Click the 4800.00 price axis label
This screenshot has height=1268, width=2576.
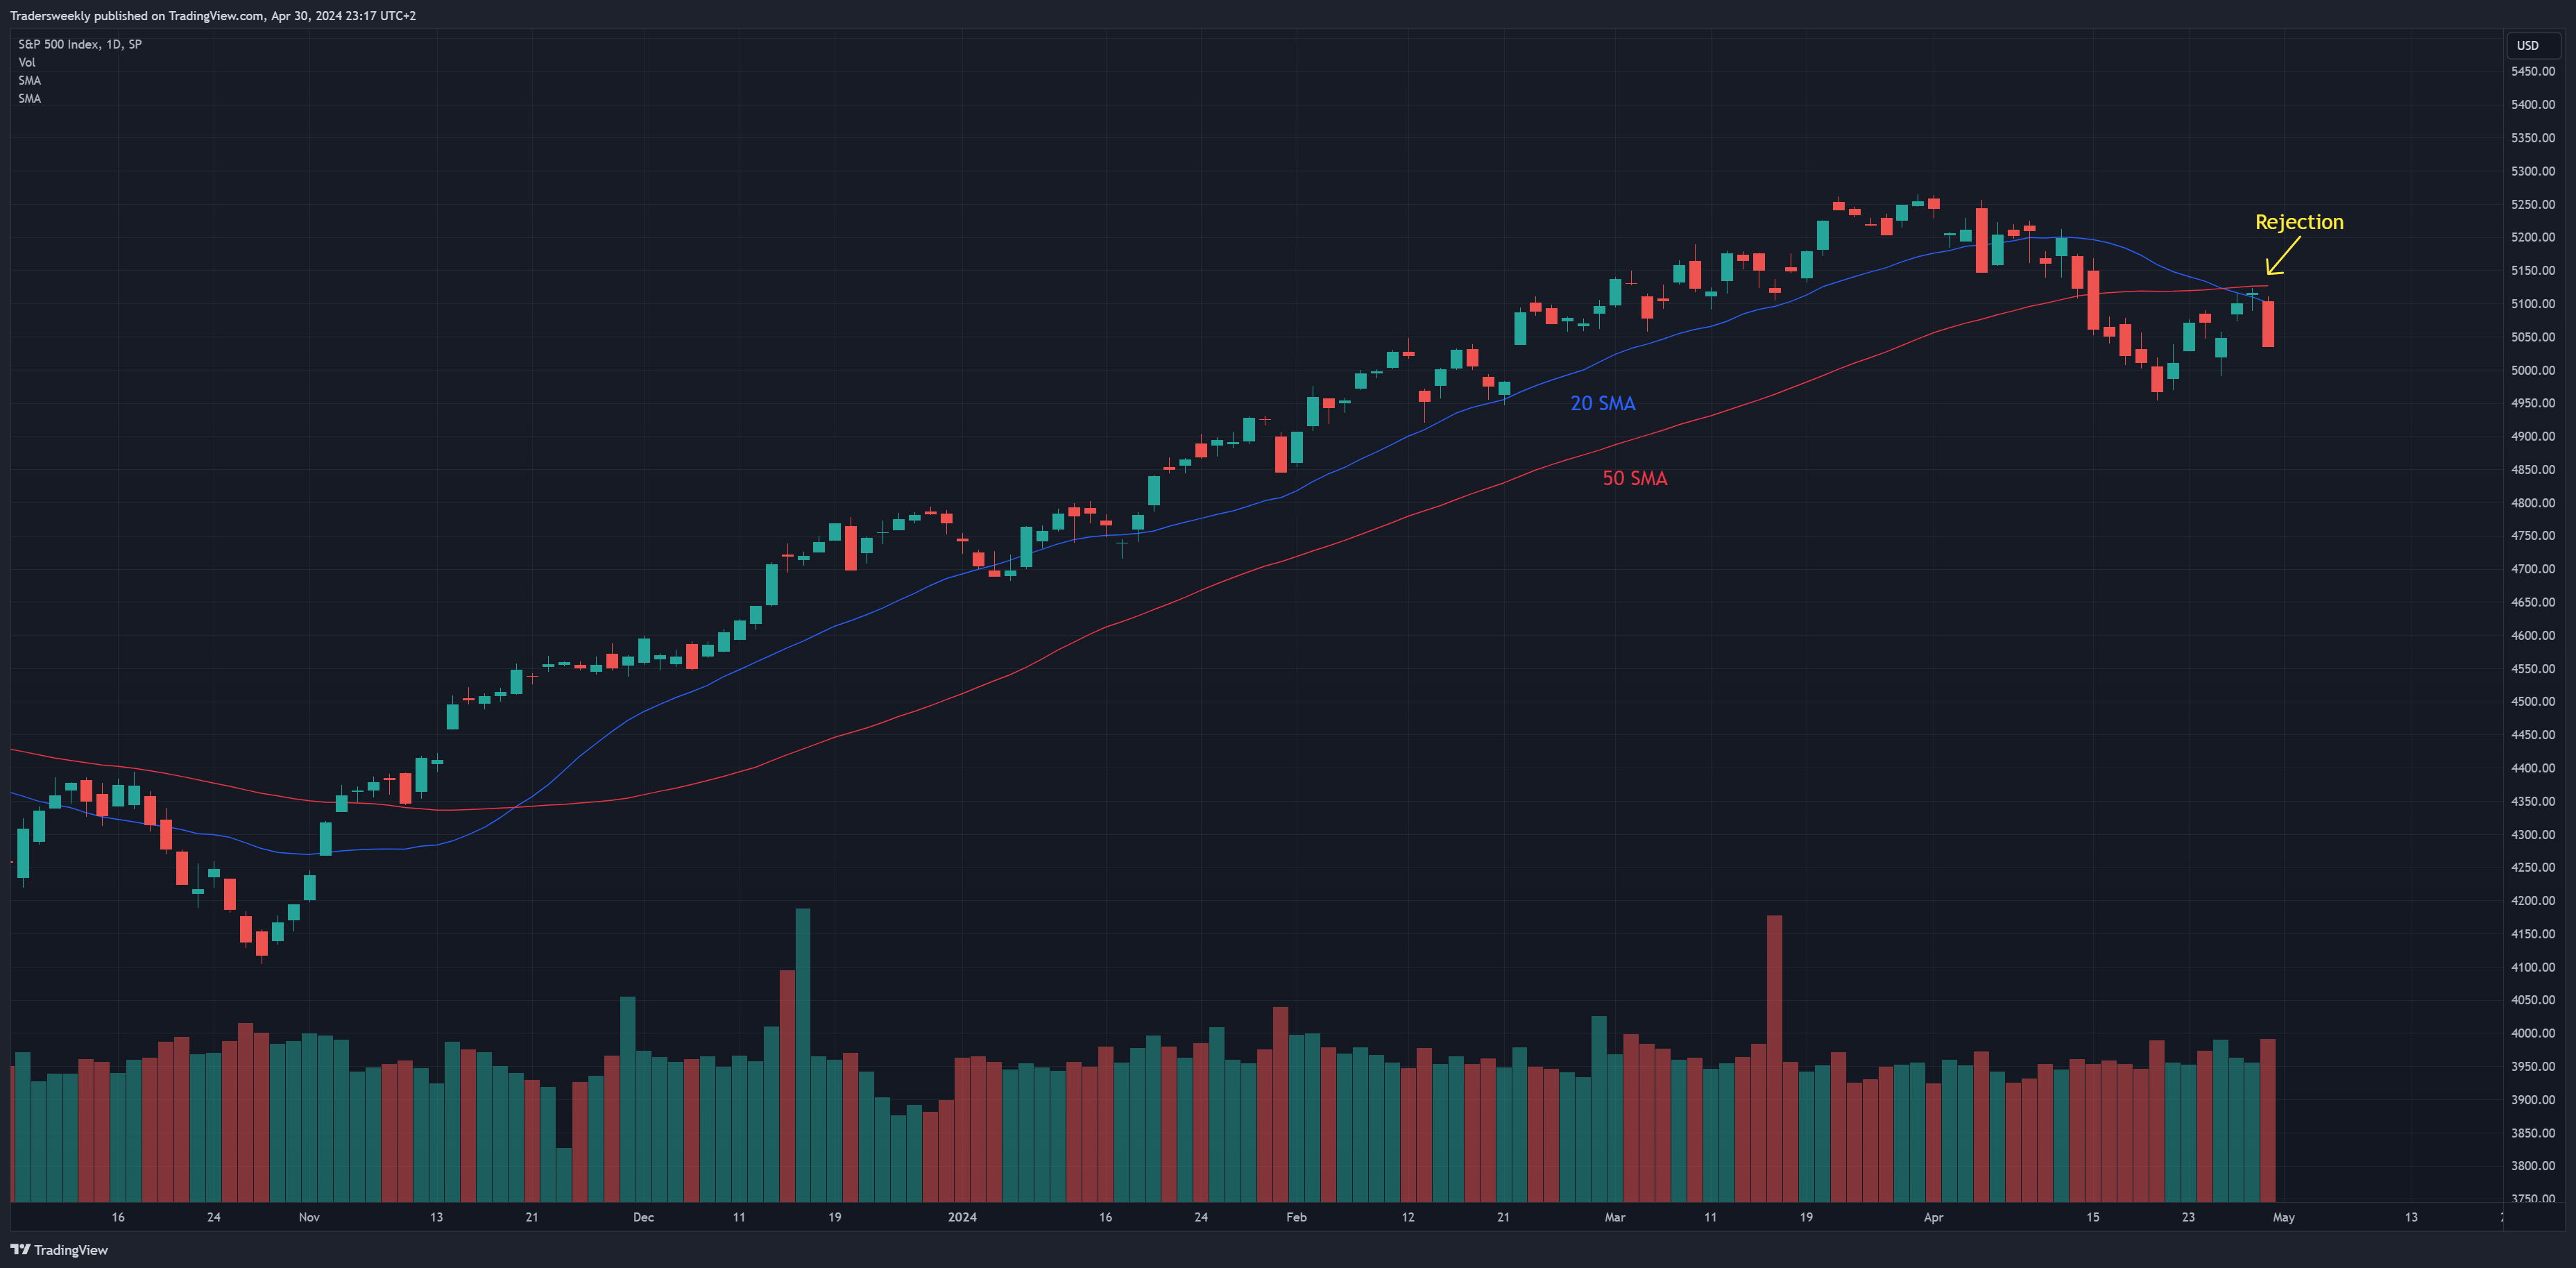[2533, 503]
